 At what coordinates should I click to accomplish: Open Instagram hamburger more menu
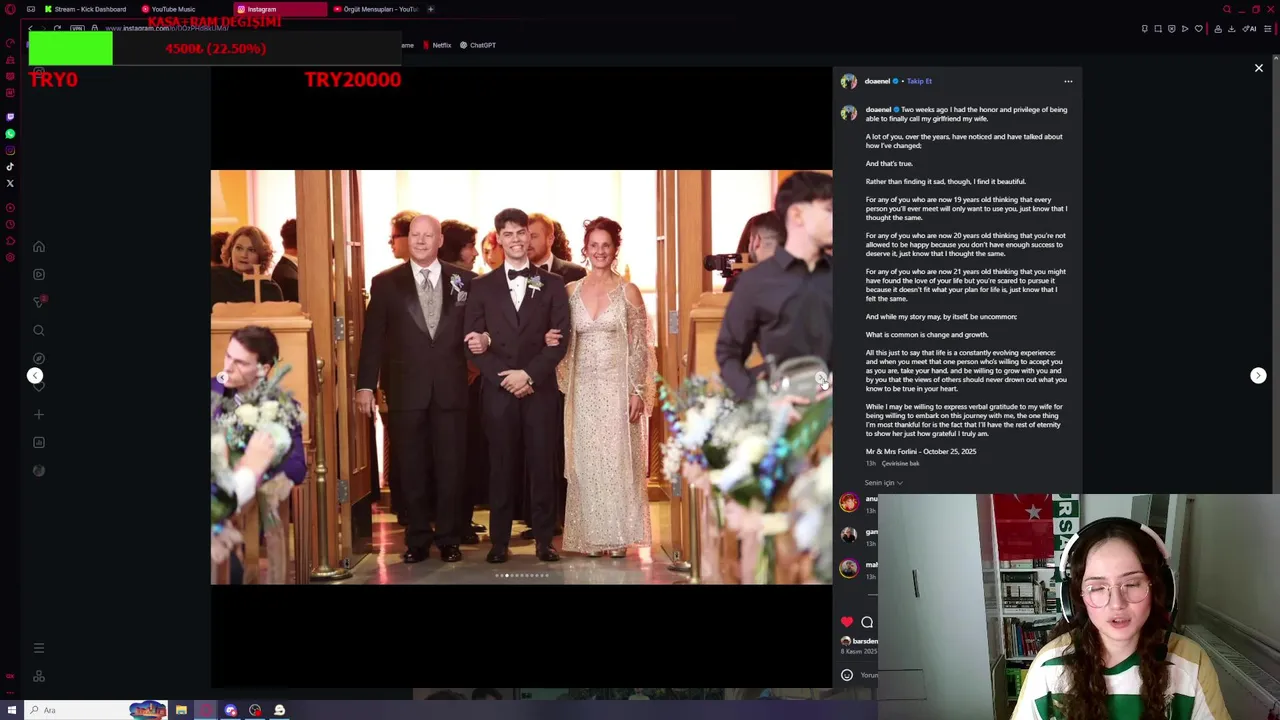point(39,648)
